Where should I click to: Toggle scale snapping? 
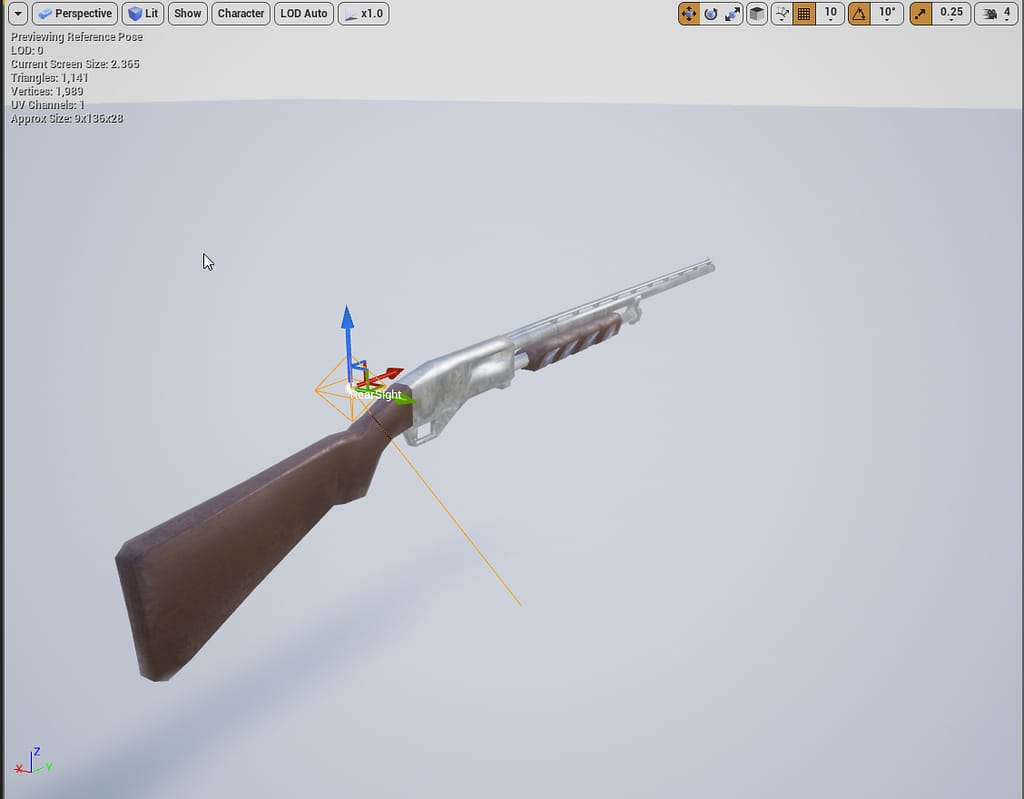point(921,14)
